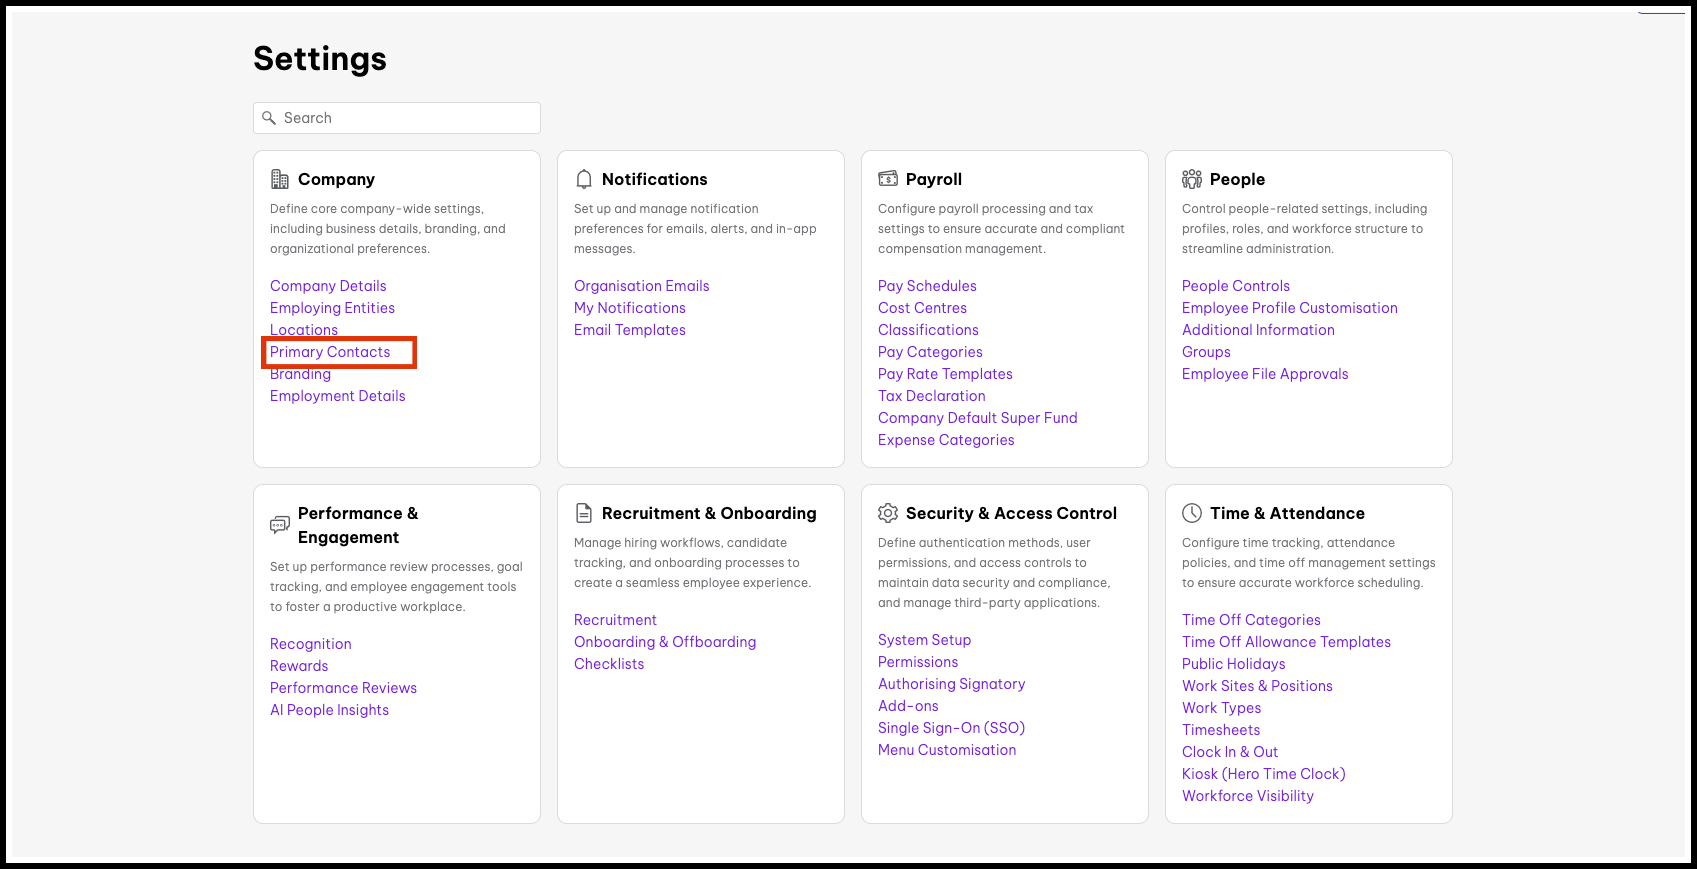Screen dimensions: 1697x869
Task: Go to Email Templates
Action: (630, 330)
